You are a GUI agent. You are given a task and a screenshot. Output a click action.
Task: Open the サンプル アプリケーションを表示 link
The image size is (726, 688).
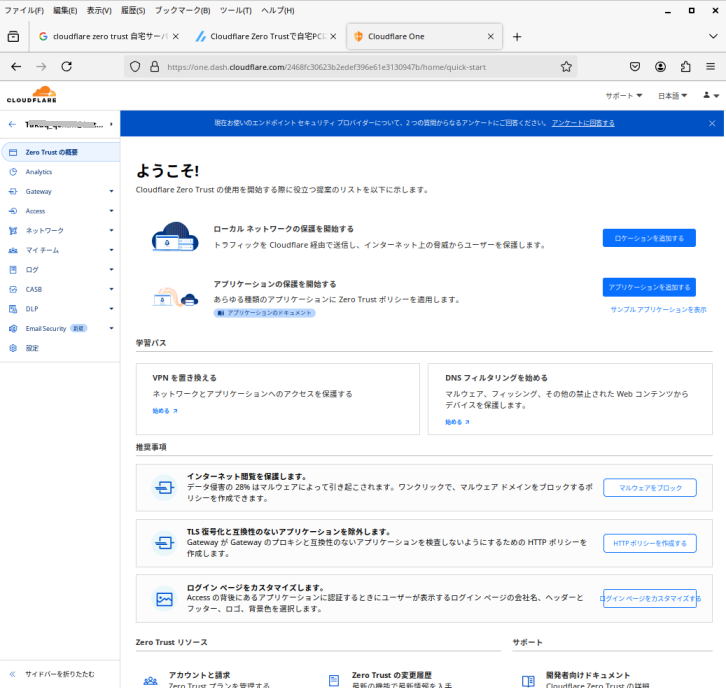click(658, 309)
